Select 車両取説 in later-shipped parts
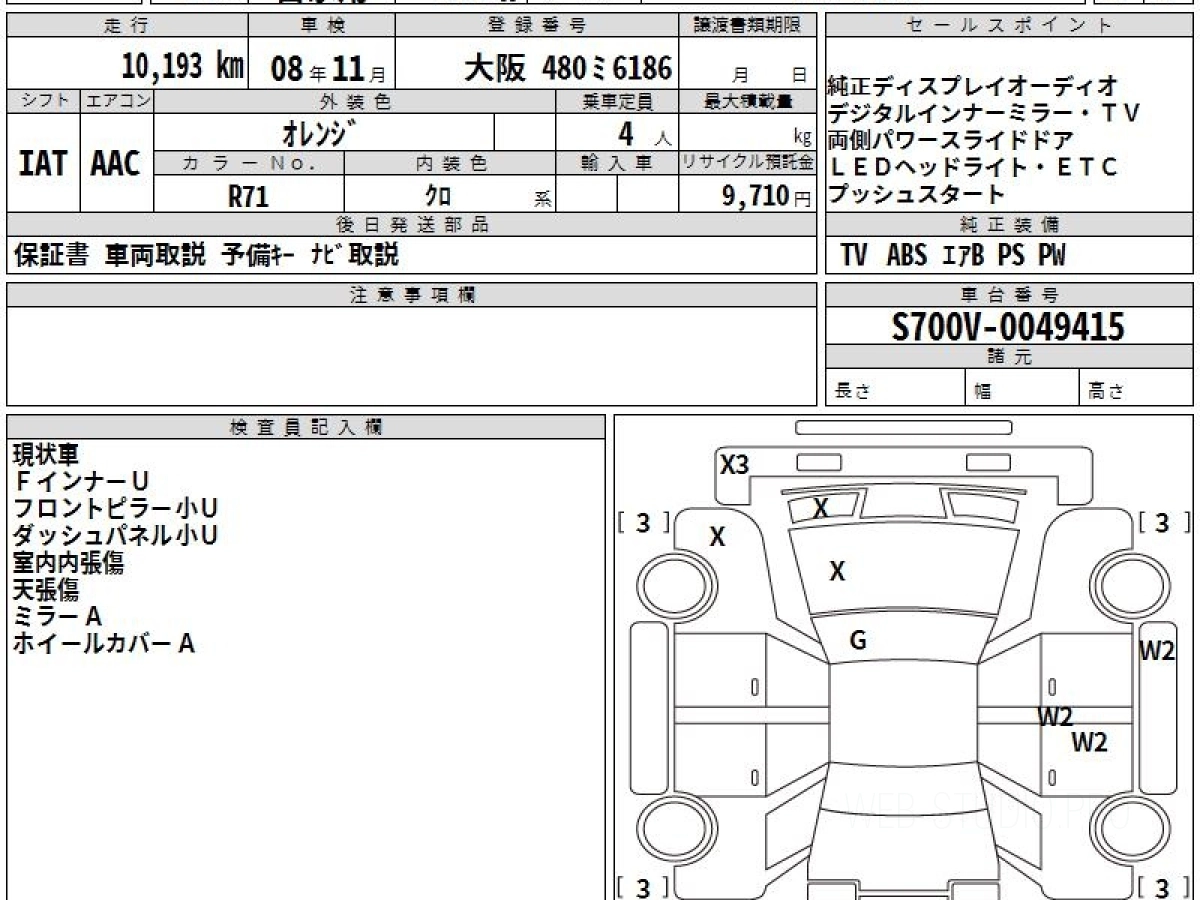 coord(155,255)
